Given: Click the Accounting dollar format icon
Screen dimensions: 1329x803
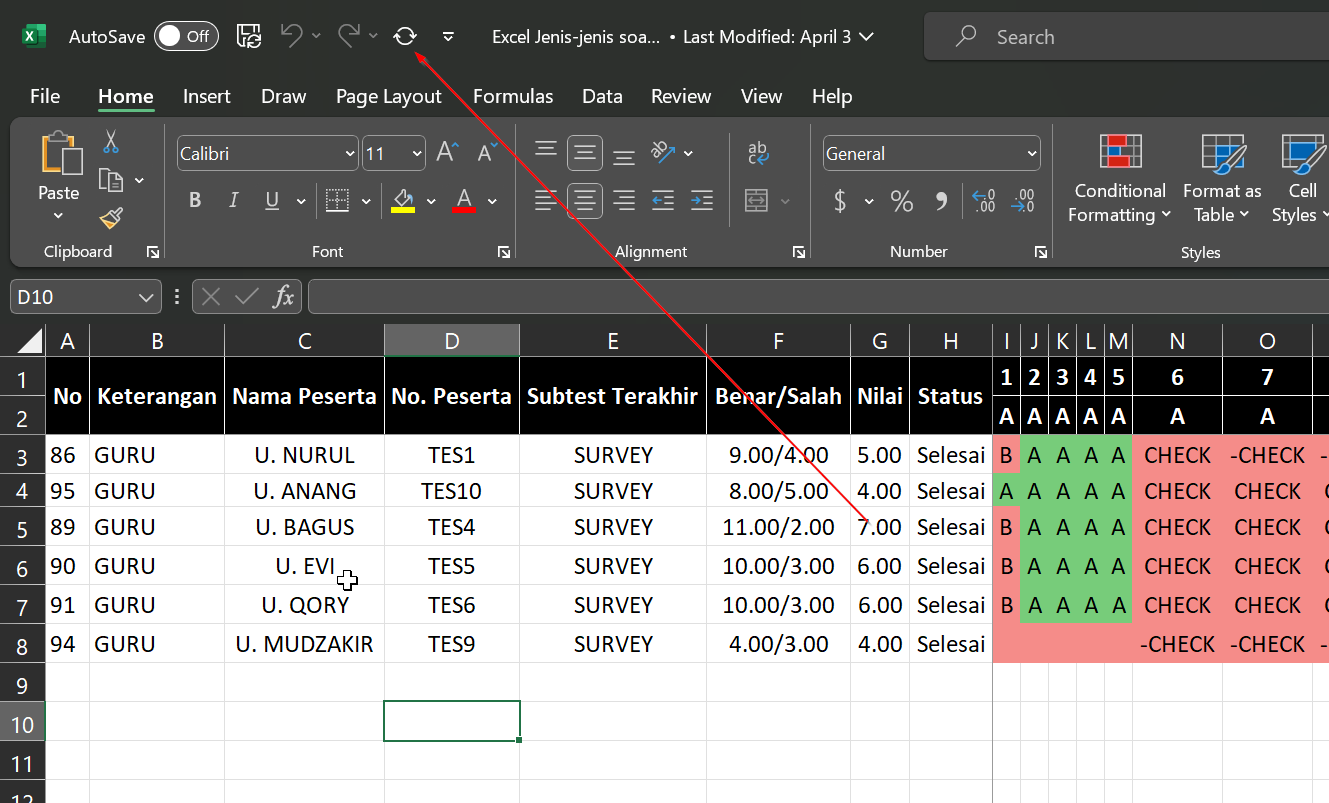Looking at the screenshot, I should tap(840, 201).
